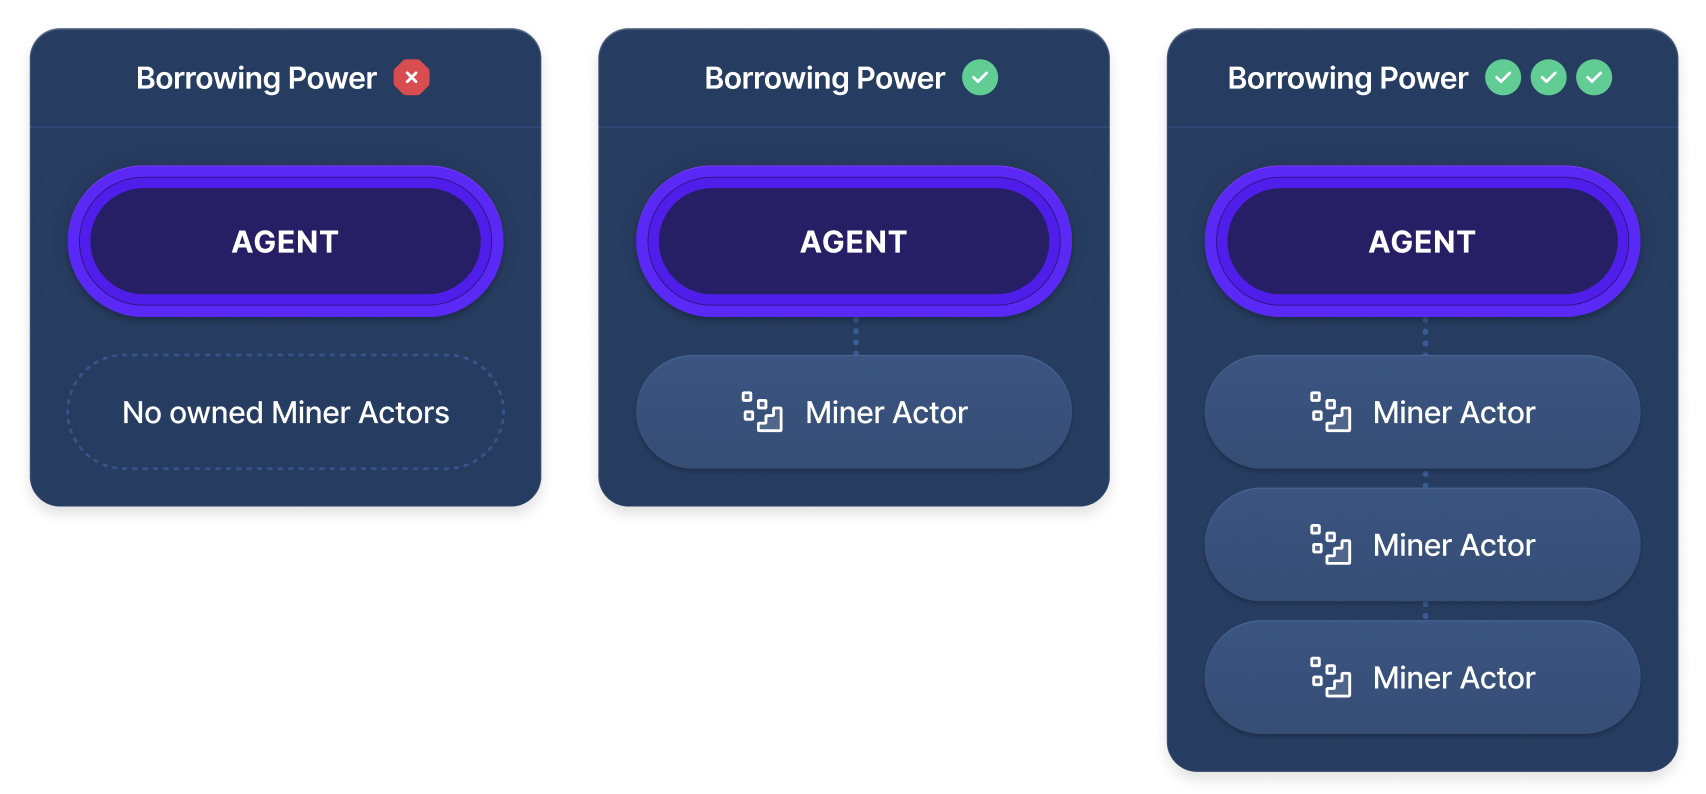Select the second Miner Actor label in the right card

pyautogui.click(x=1454, y=545)
